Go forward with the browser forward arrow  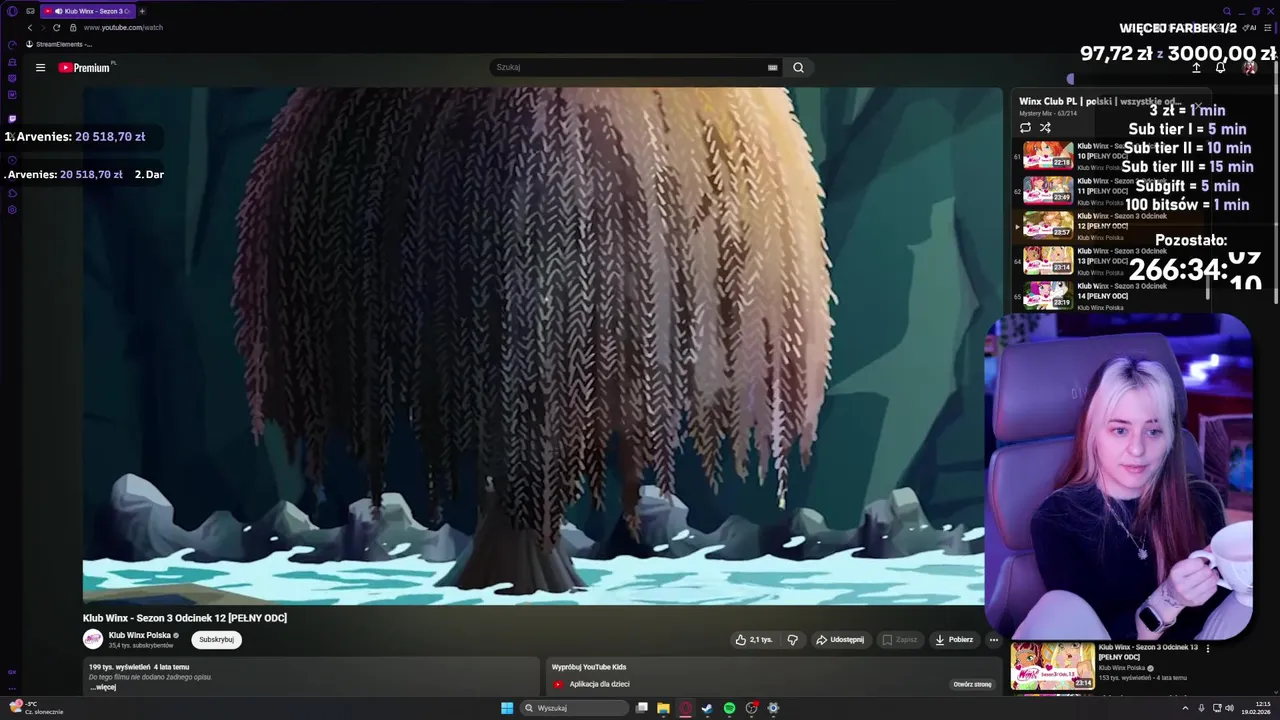(x=43, y=27)
